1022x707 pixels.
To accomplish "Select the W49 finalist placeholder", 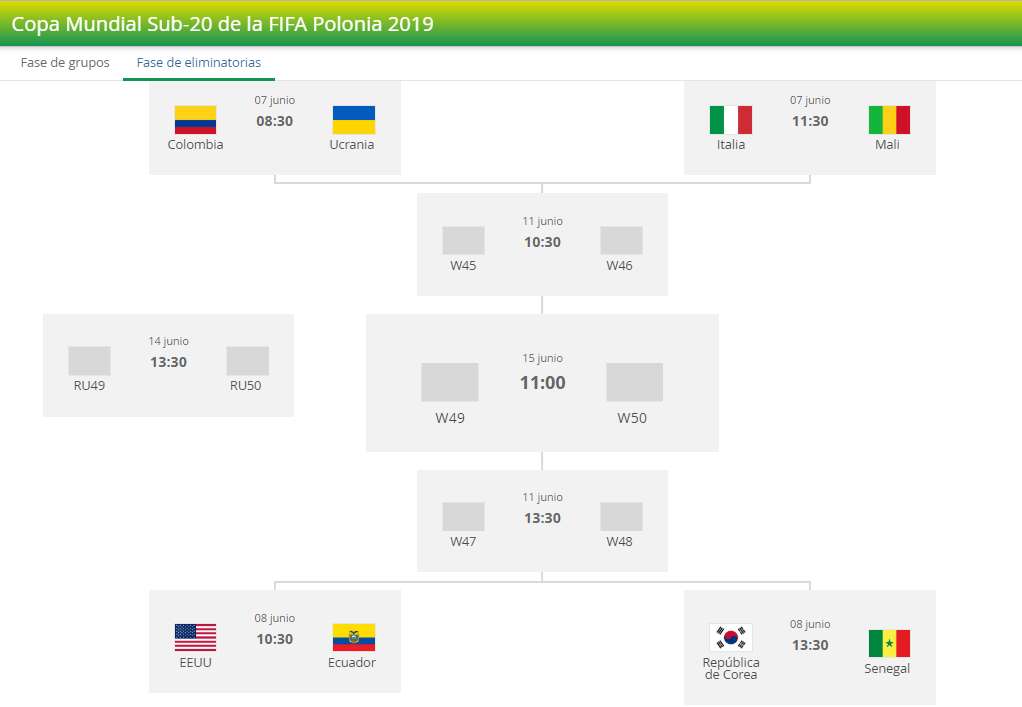I will coord(450,382).
